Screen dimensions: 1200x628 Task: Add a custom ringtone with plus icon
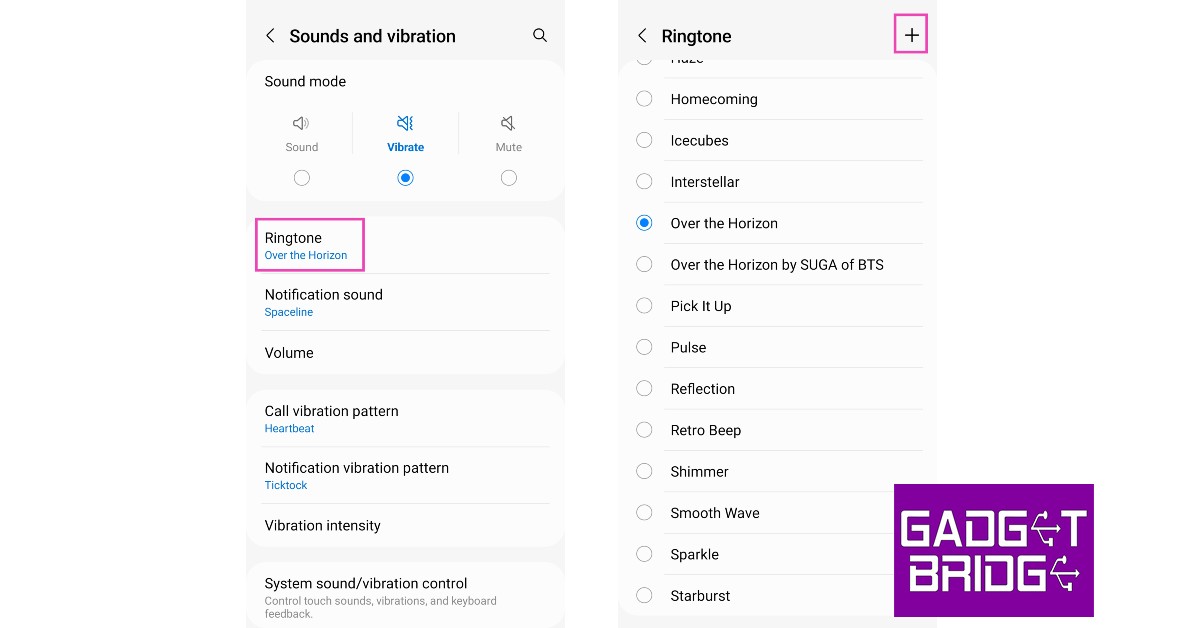tap(911, 36)
